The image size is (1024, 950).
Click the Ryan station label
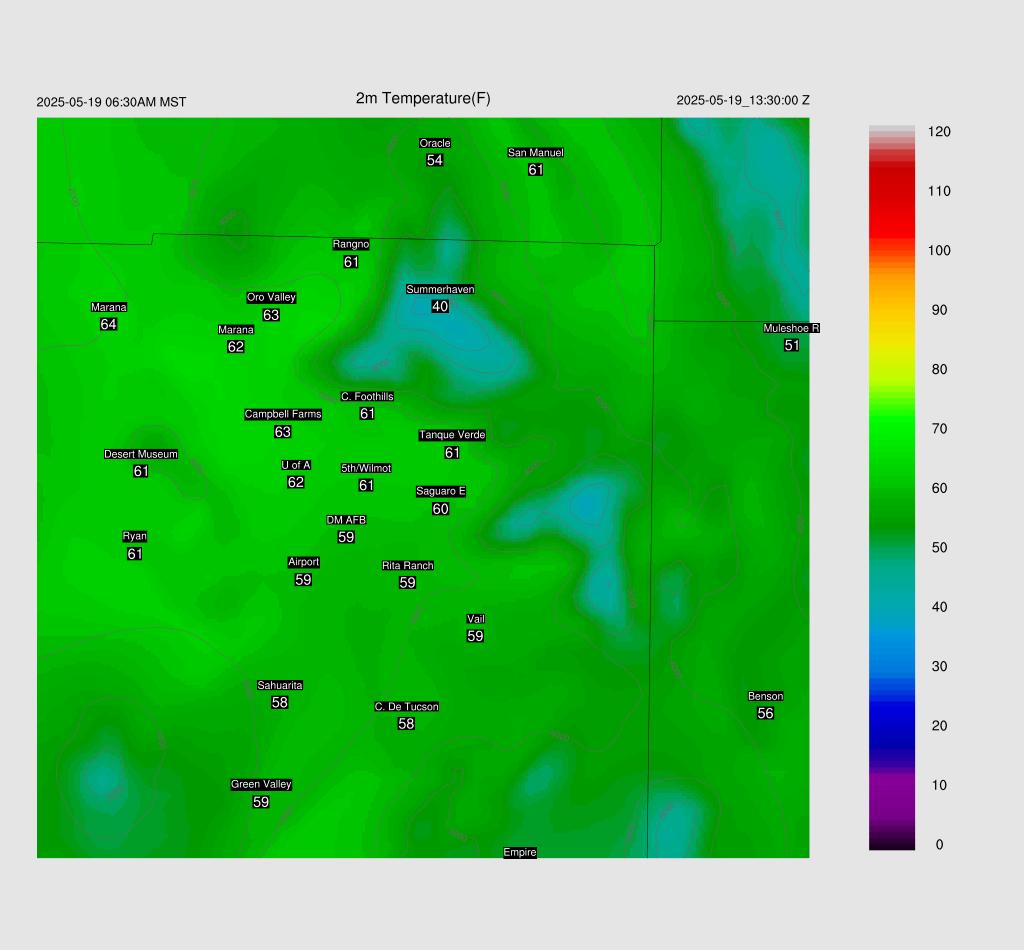click(x=135, y=536)
